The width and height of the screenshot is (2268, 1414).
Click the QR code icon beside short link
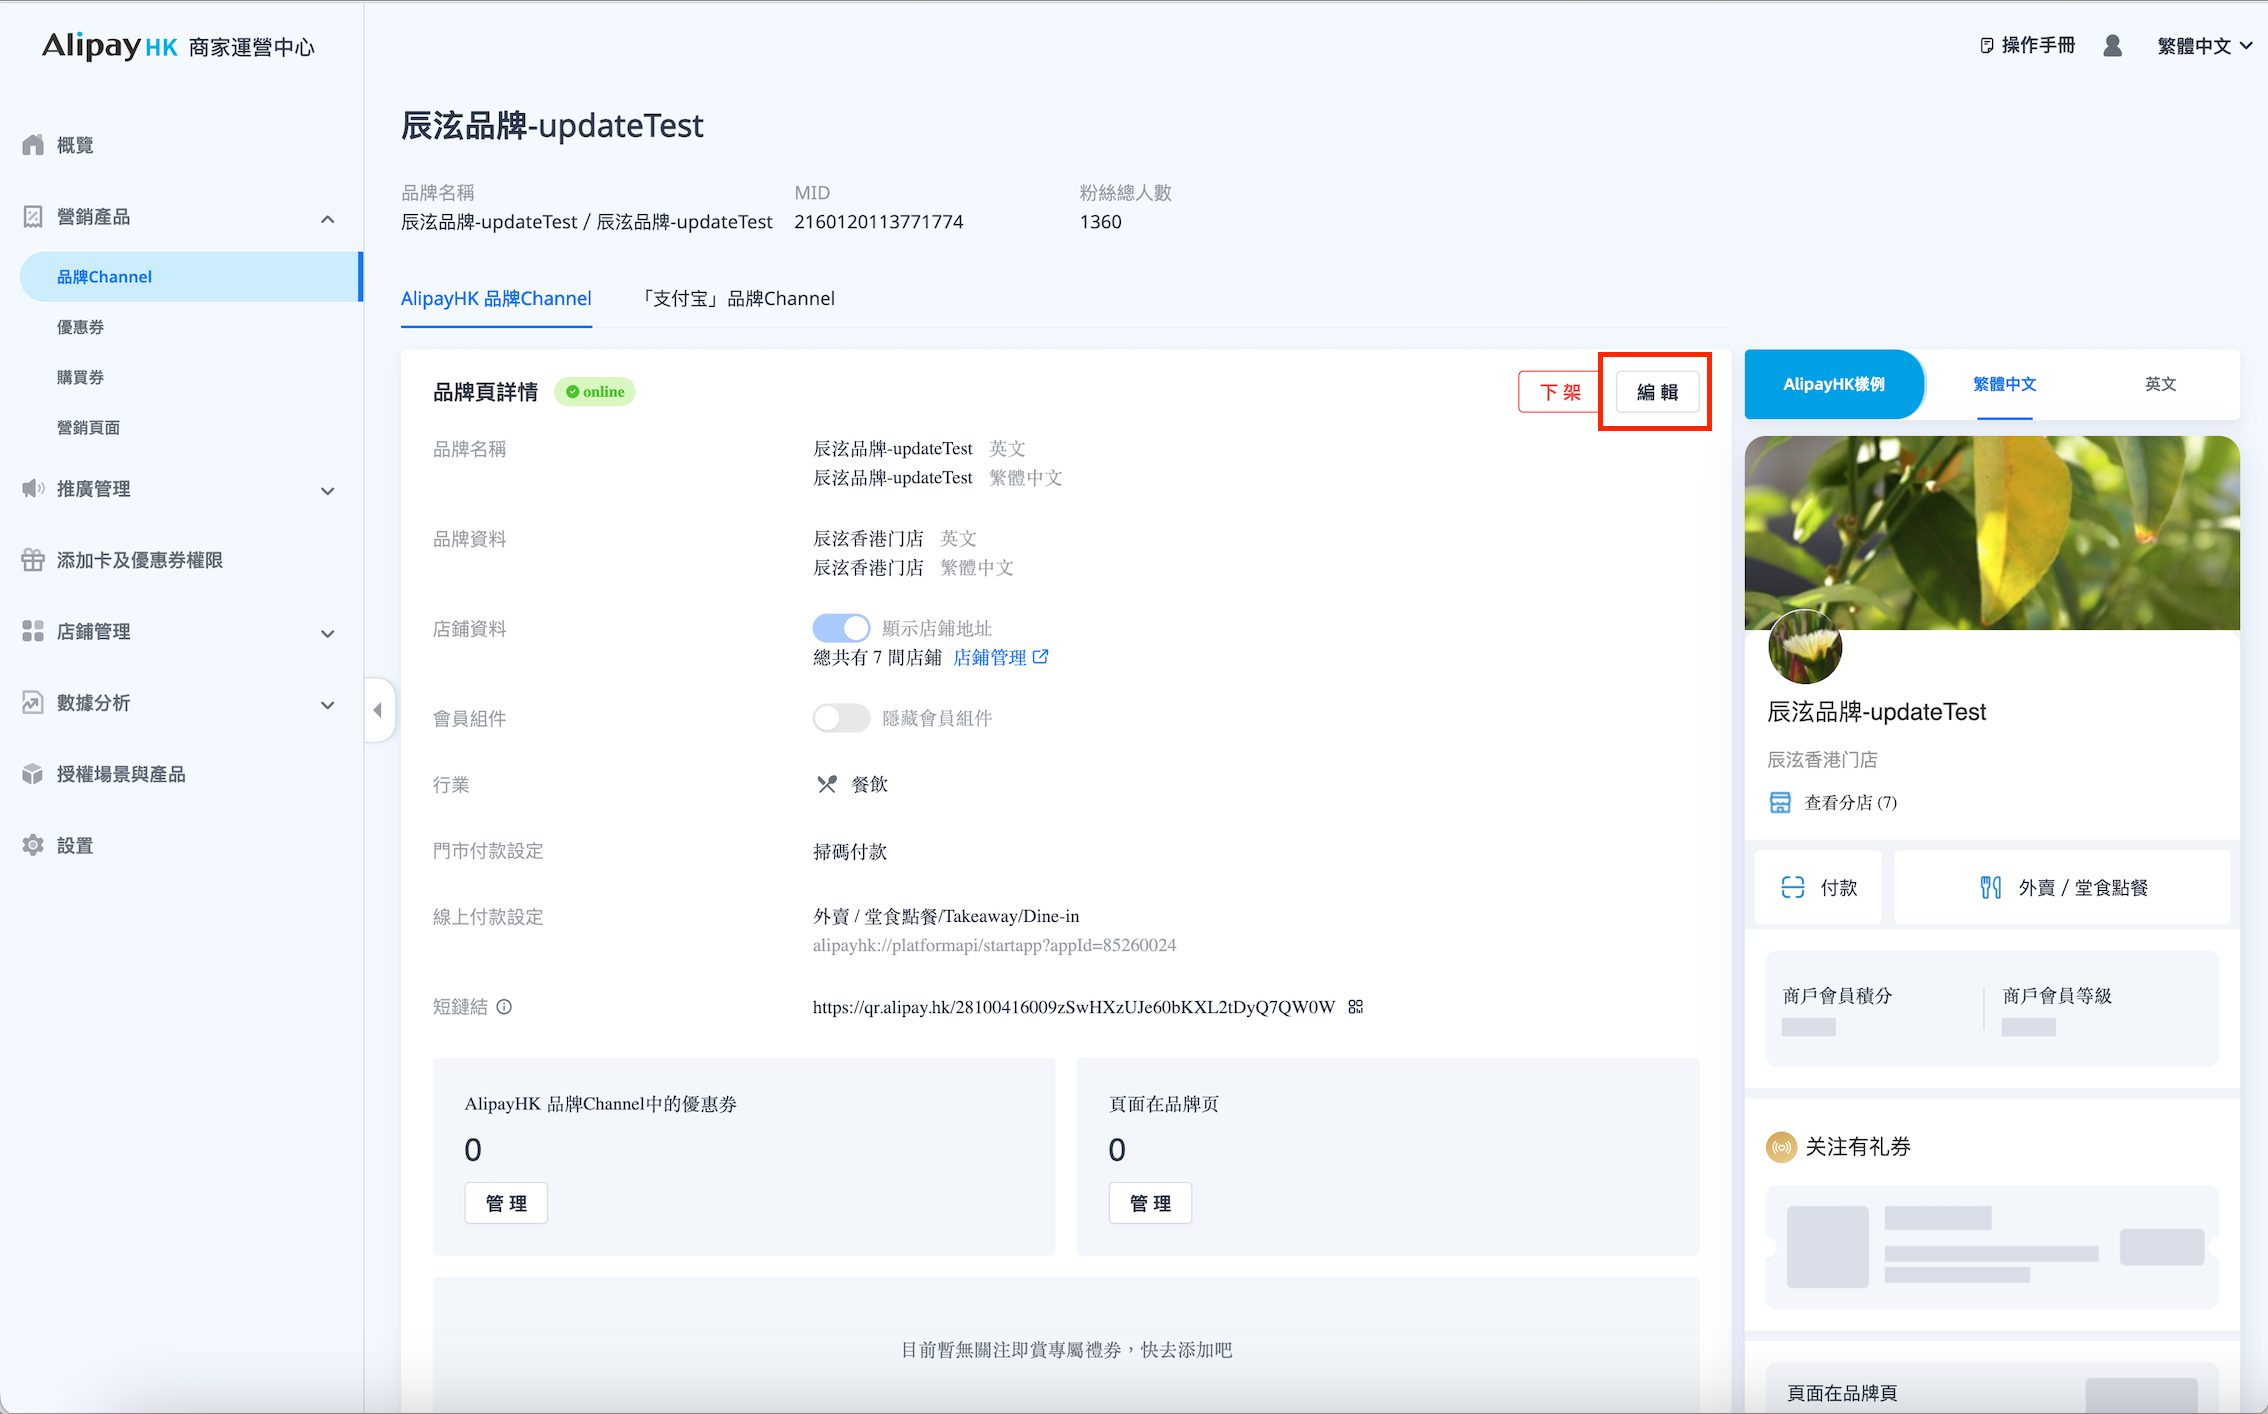(1356, 1007)
